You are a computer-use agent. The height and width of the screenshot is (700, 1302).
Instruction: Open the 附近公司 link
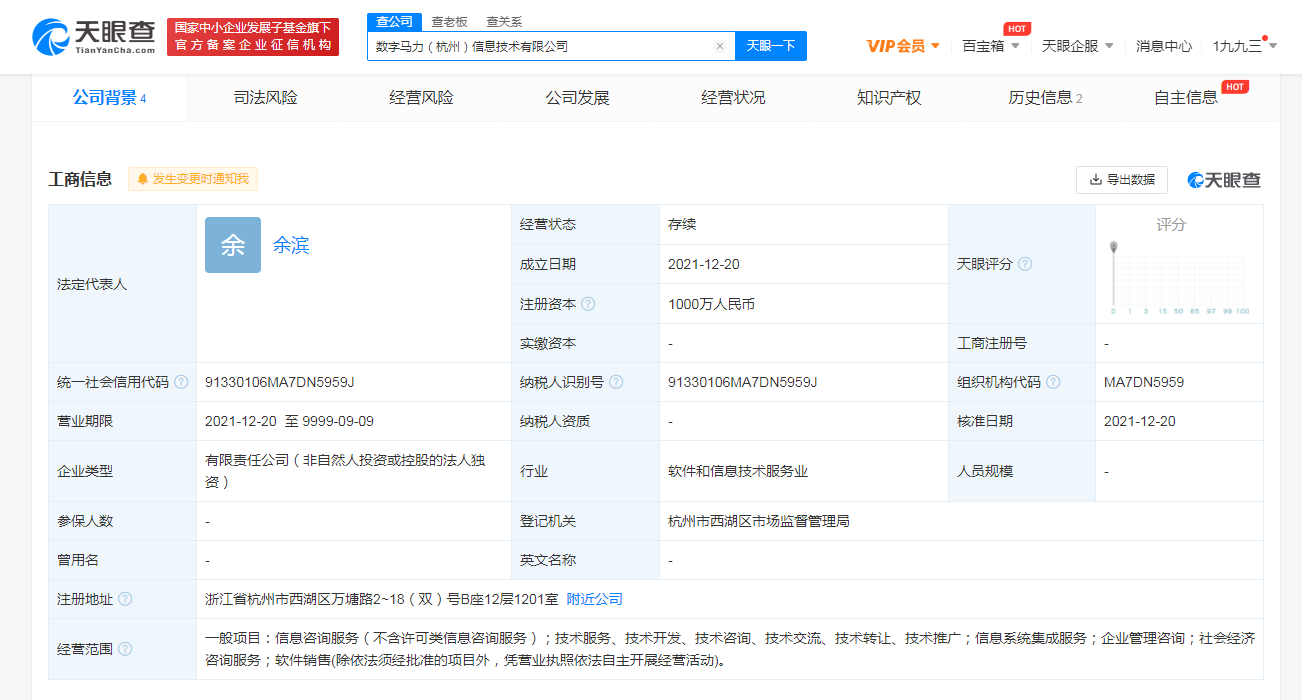coord(595,599)
